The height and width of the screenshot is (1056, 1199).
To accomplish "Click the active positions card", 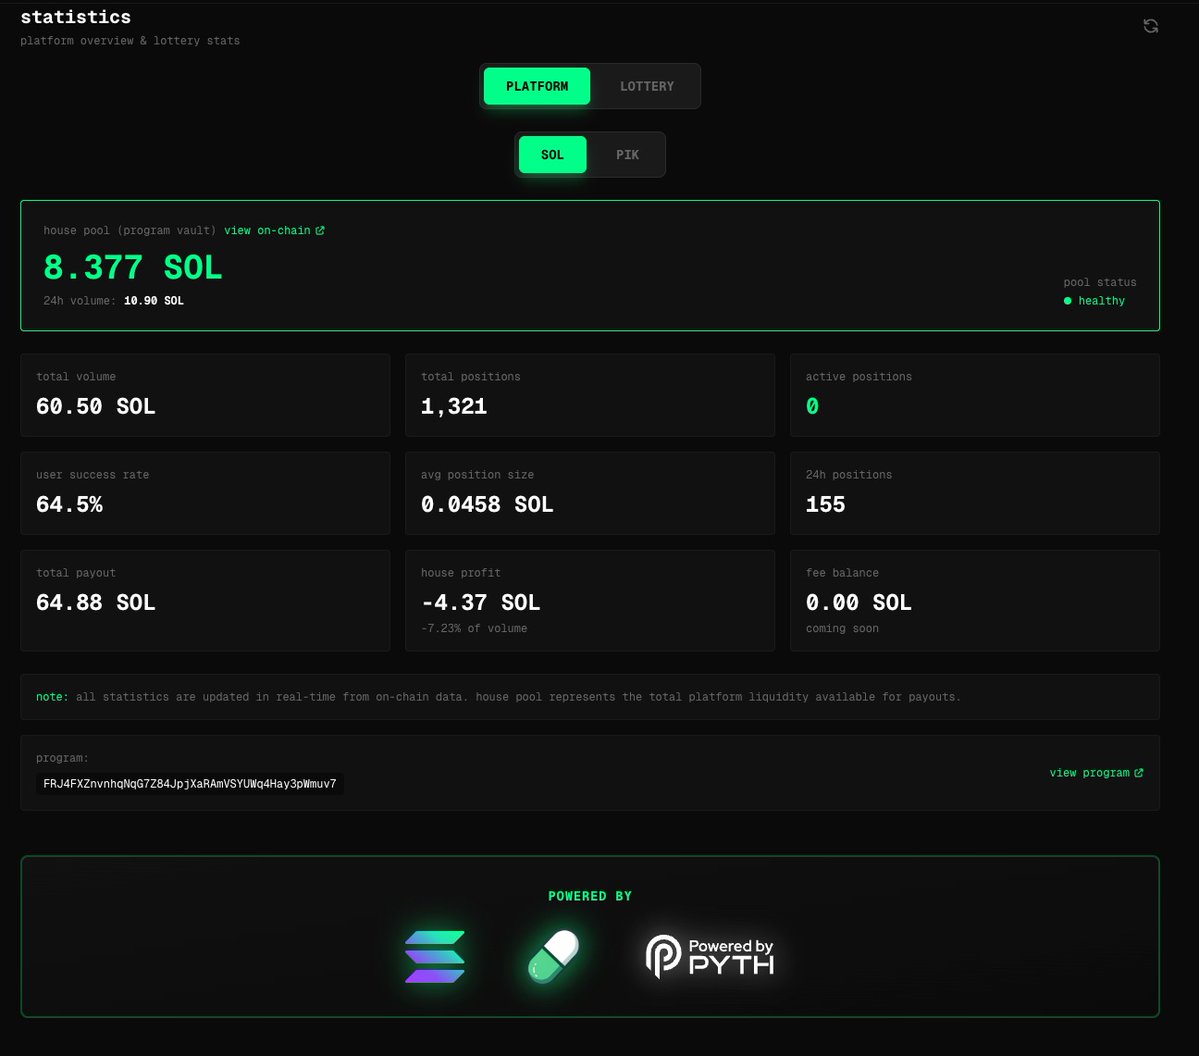I will (974, 395).
